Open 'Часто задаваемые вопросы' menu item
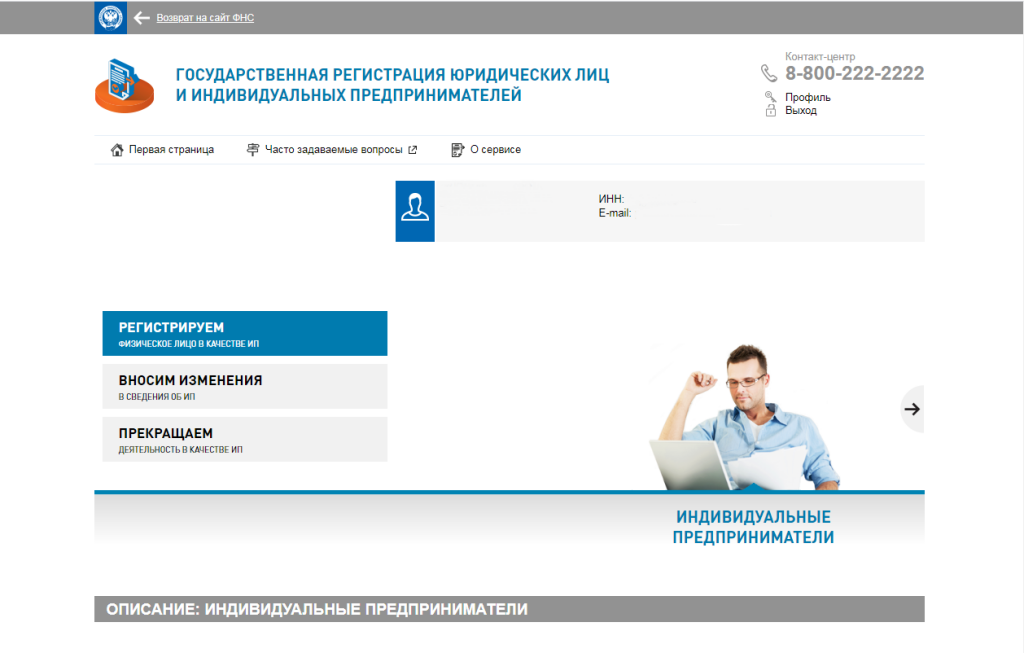This screenshot has width=1024, height=653. [333, 150]
